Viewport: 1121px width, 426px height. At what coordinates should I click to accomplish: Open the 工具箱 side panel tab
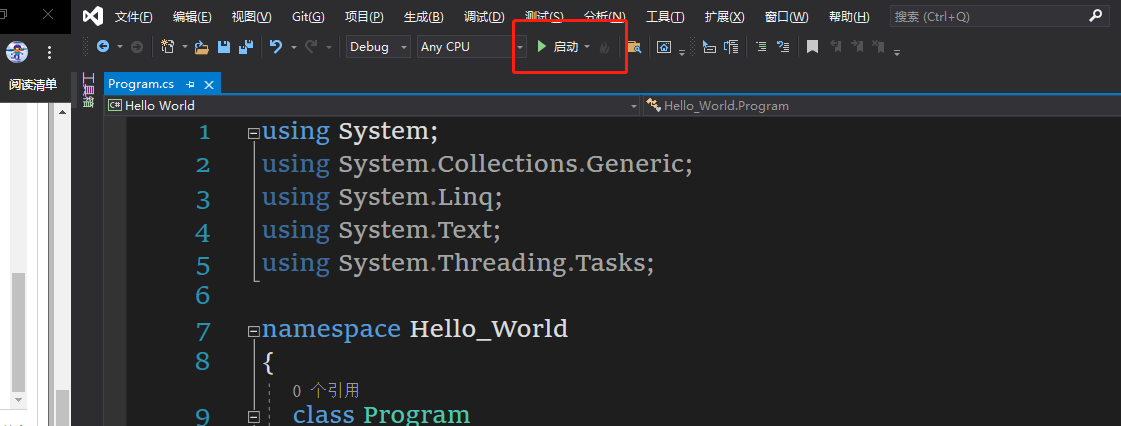coord(88,90)
